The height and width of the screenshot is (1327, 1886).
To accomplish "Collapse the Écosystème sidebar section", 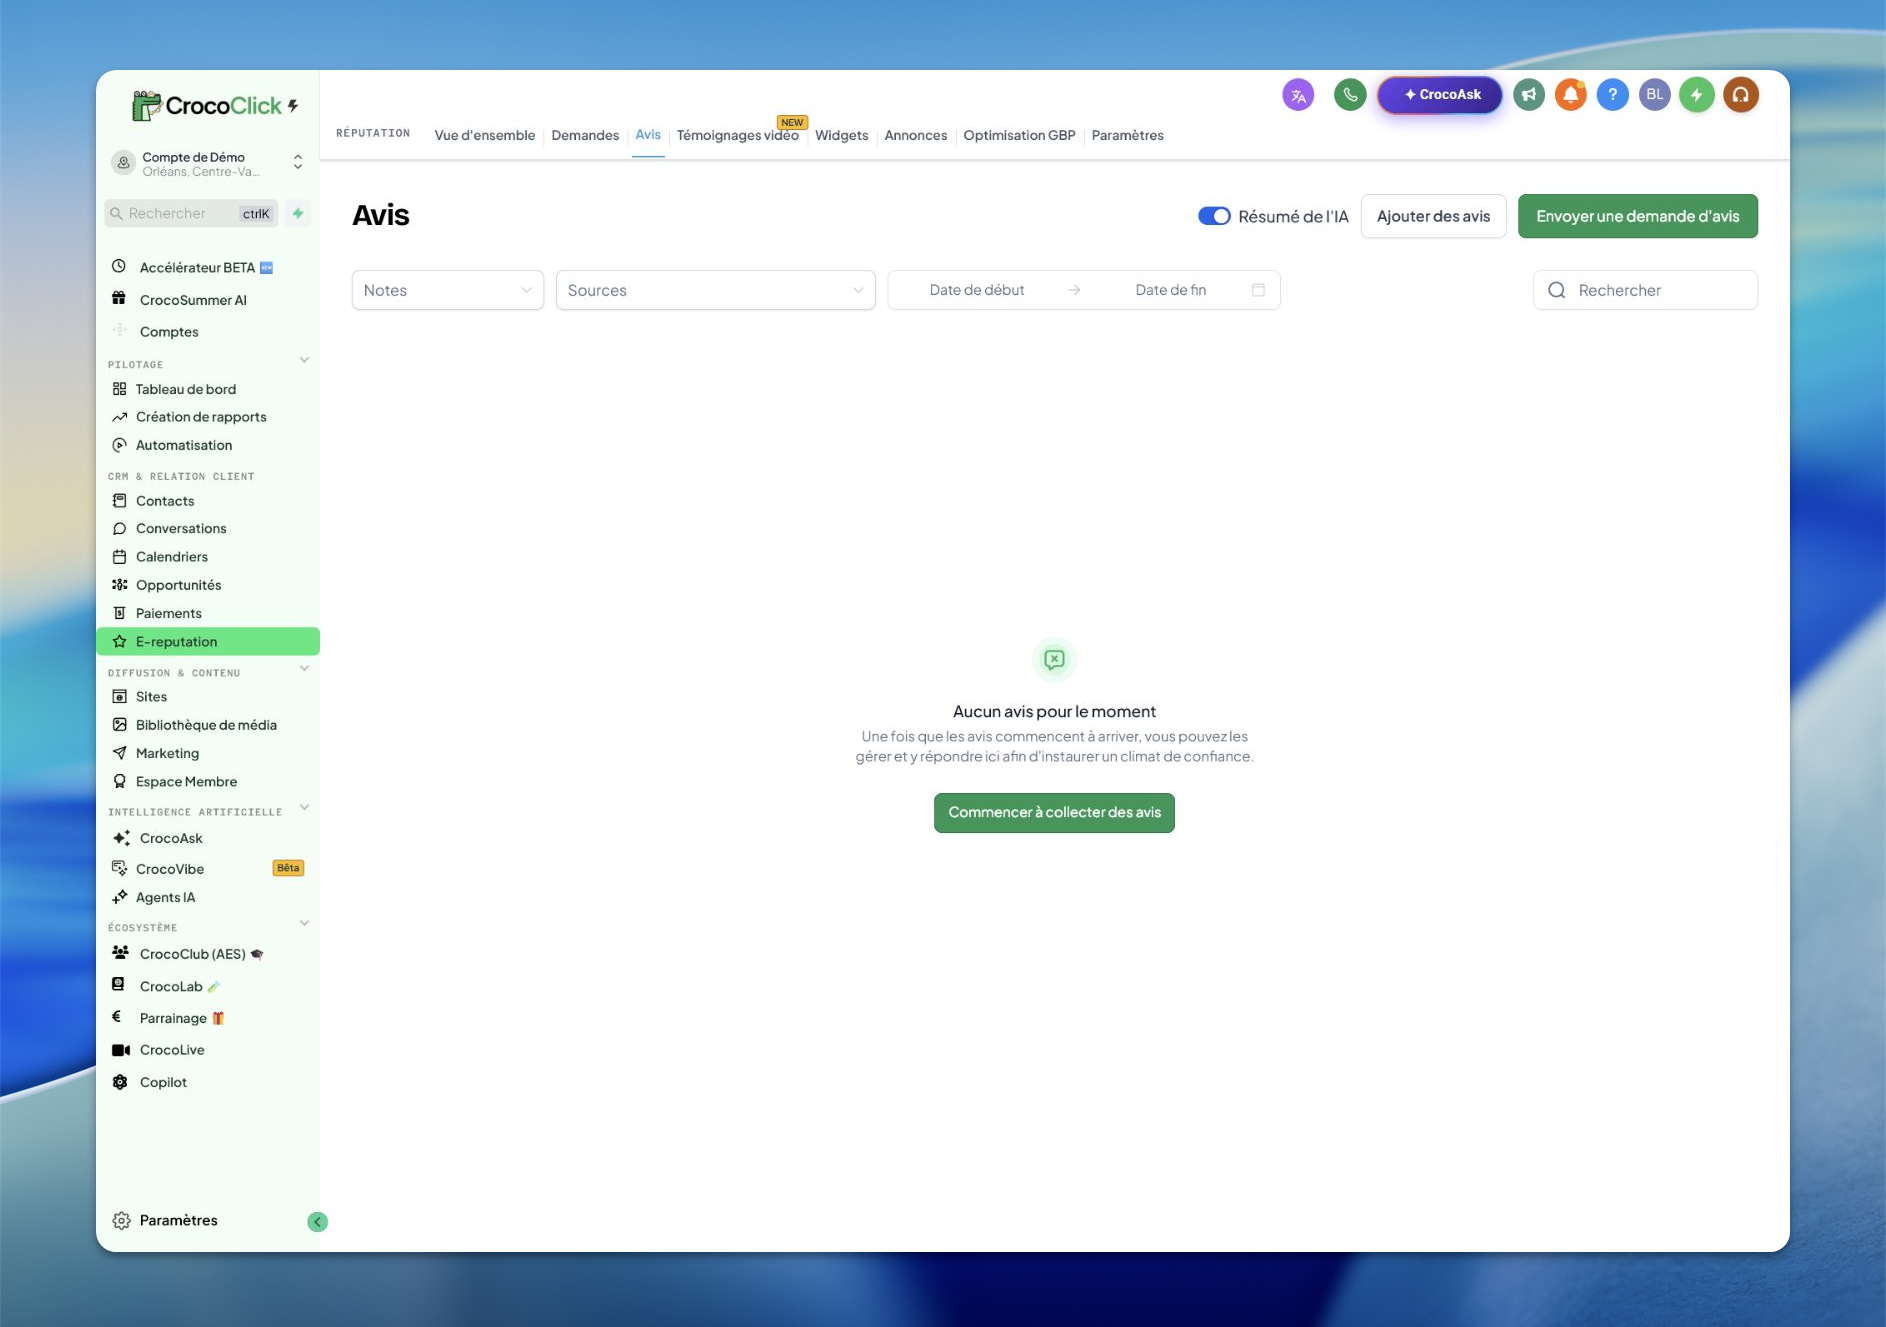I will [304, 923].
